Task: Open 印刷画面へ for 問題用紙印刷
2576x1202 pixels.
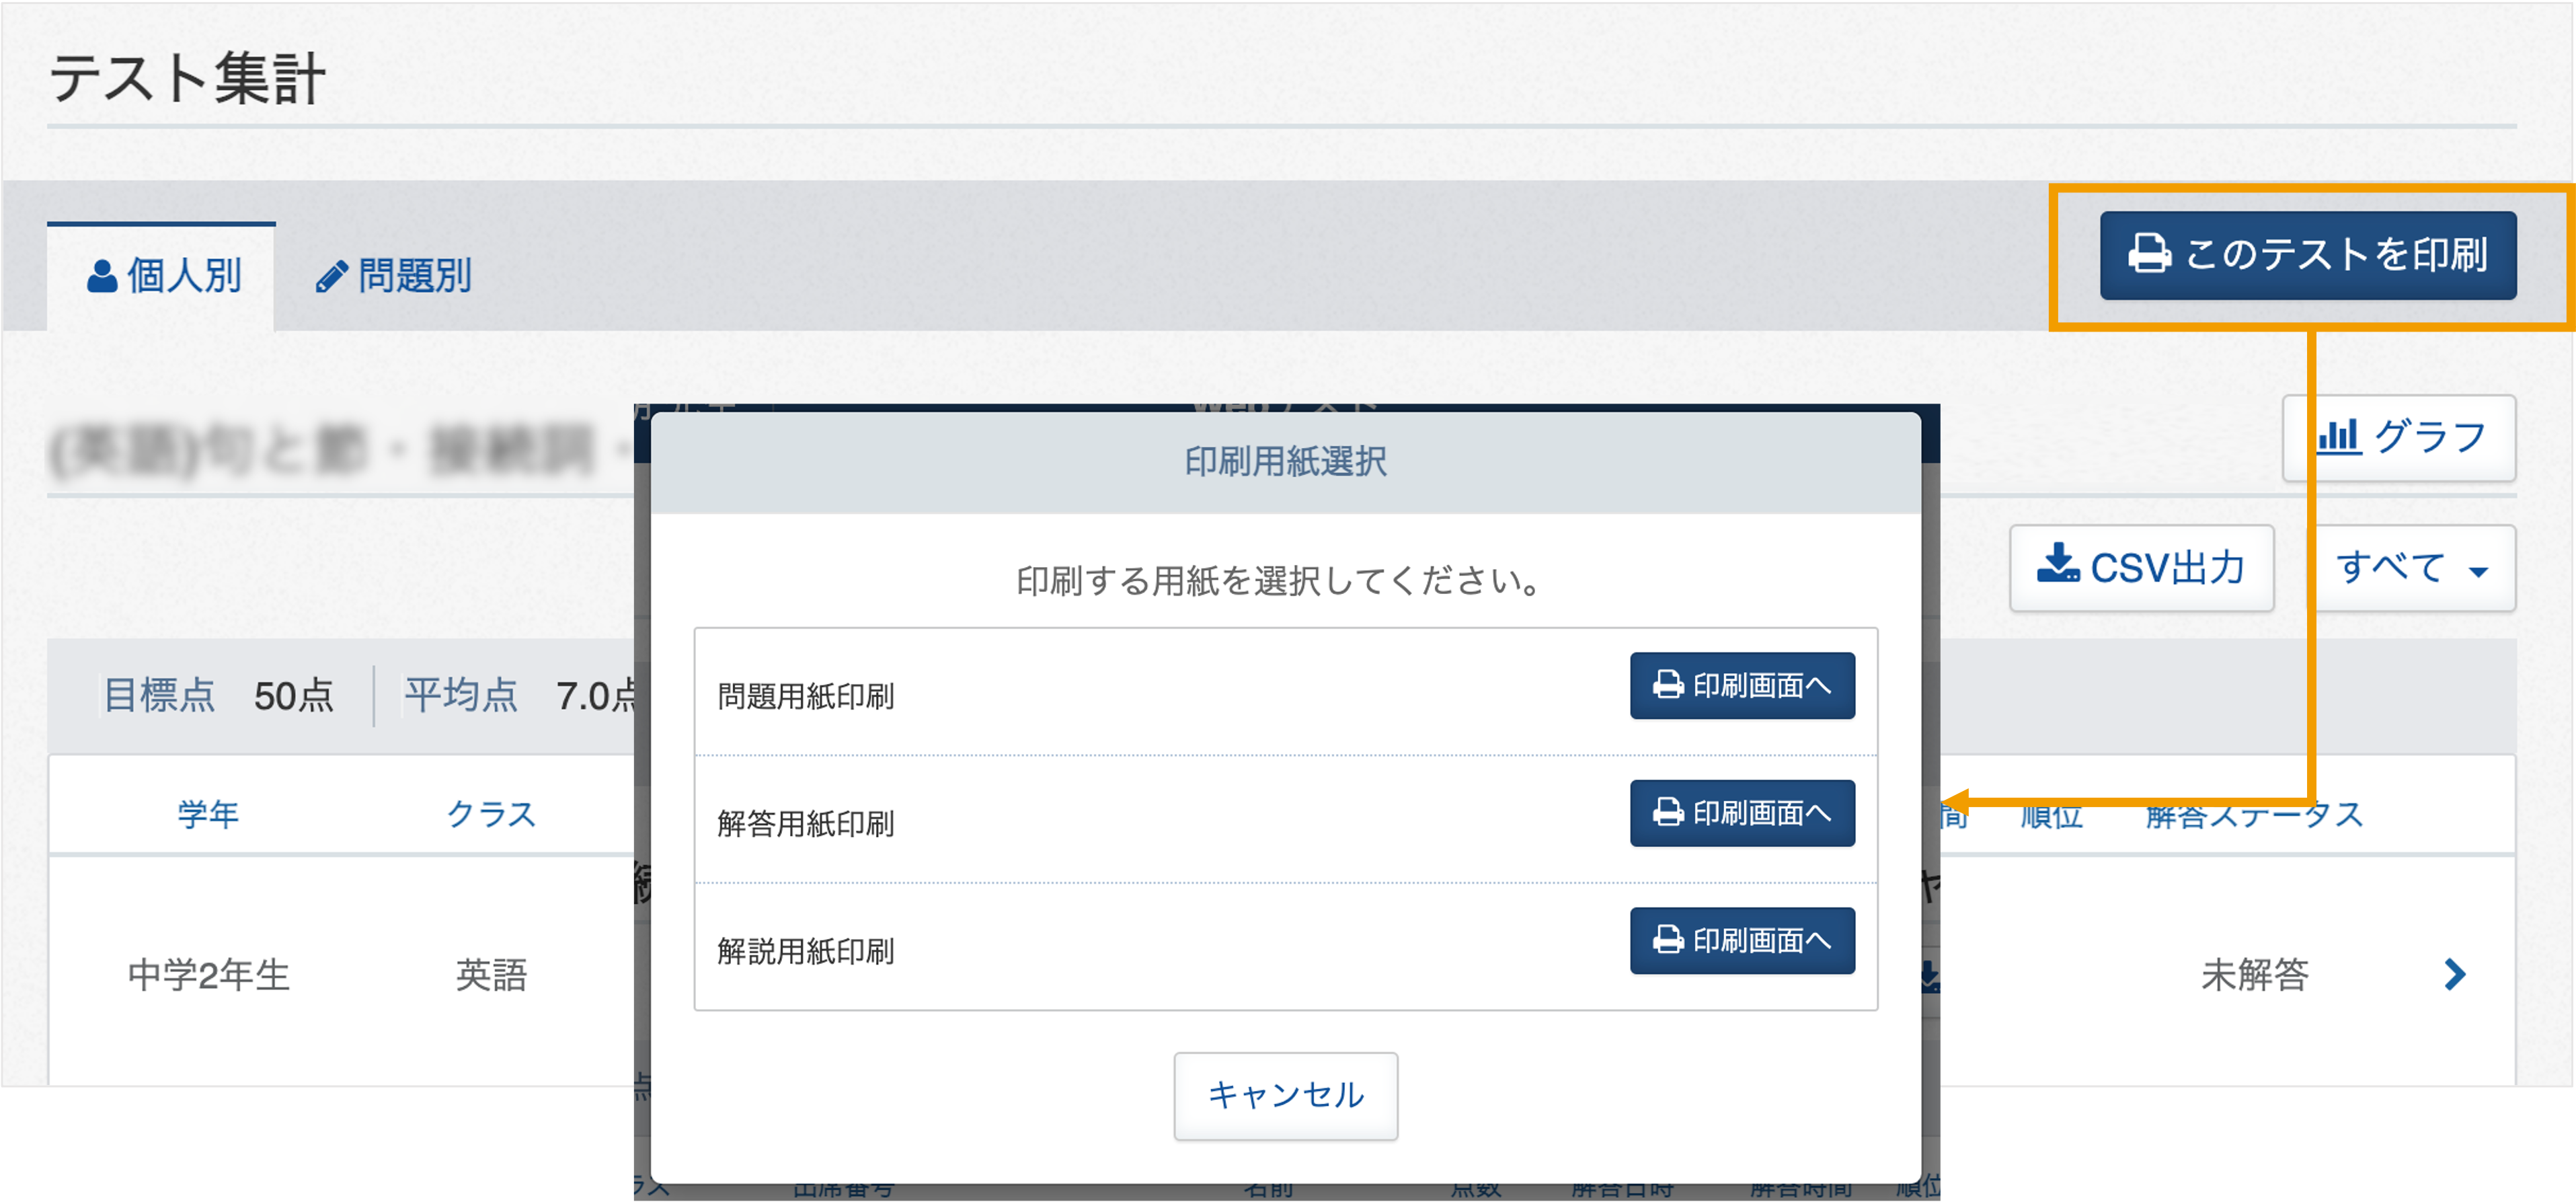Action: tap(1742, 686)
